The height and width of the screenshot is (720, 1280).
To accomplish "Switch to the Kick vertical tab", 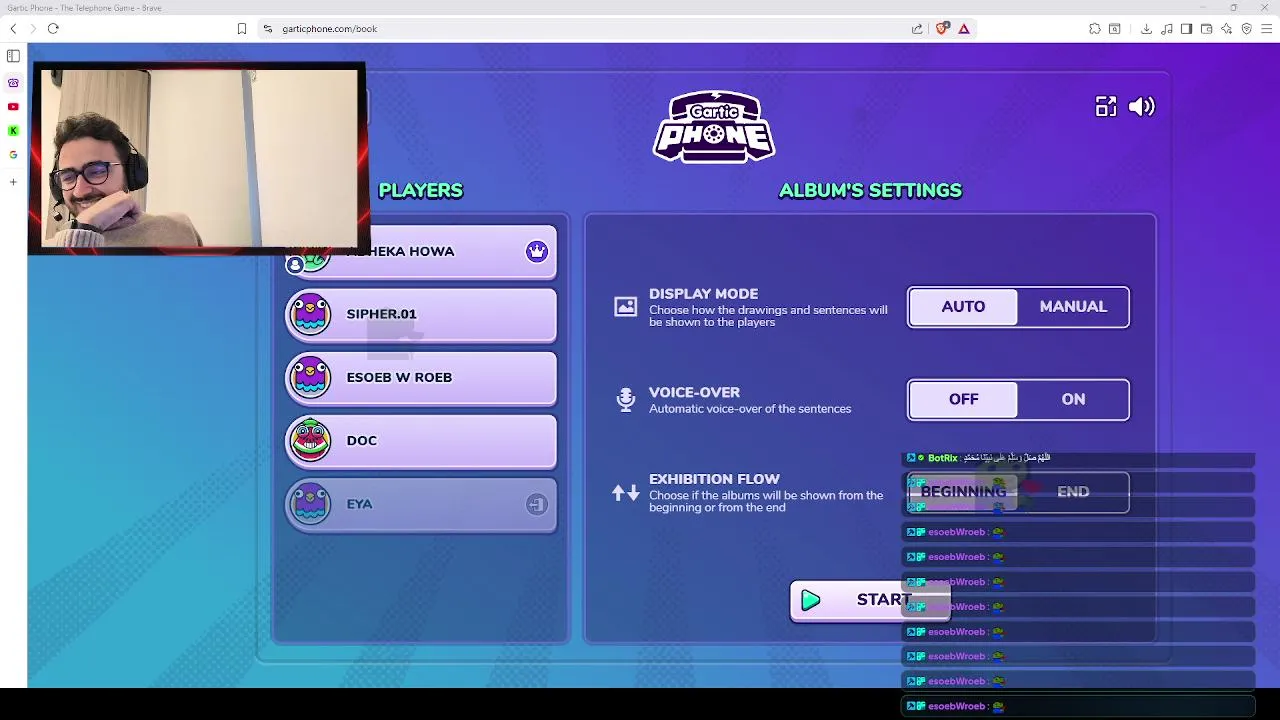I will tap(13, 130).
